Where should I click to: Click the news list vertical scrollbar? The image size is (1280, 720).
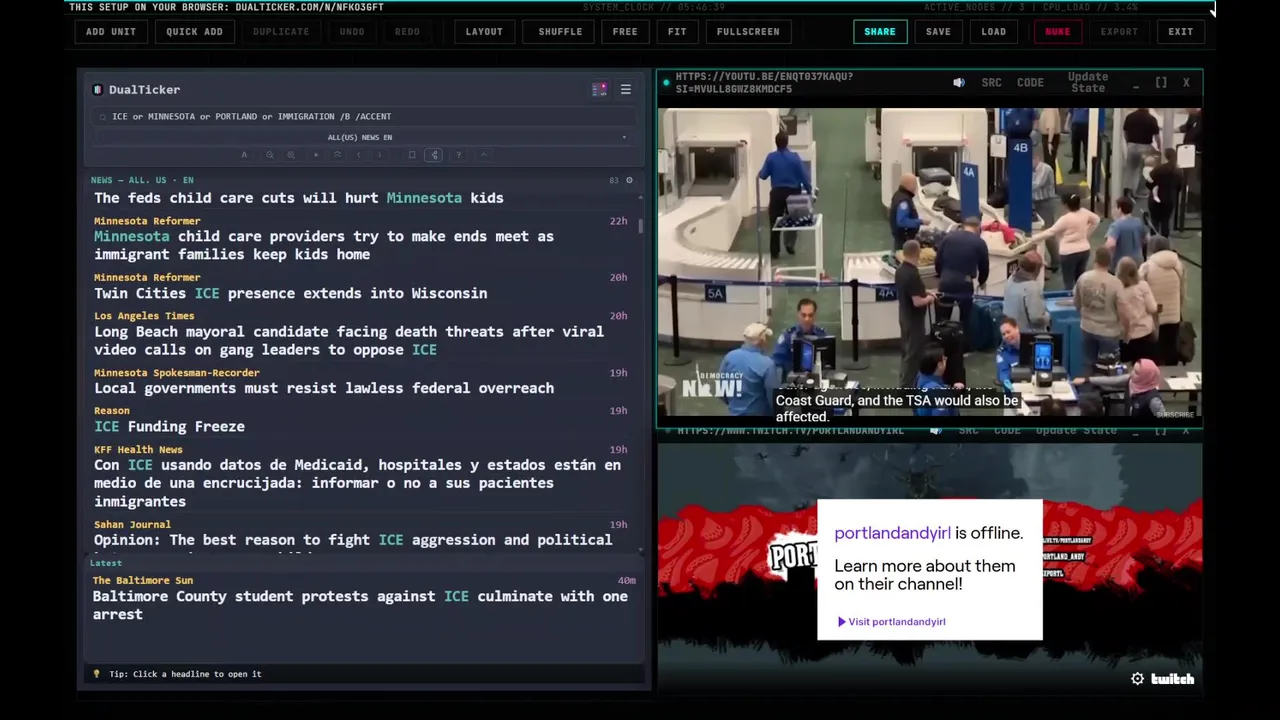(640, 225)
